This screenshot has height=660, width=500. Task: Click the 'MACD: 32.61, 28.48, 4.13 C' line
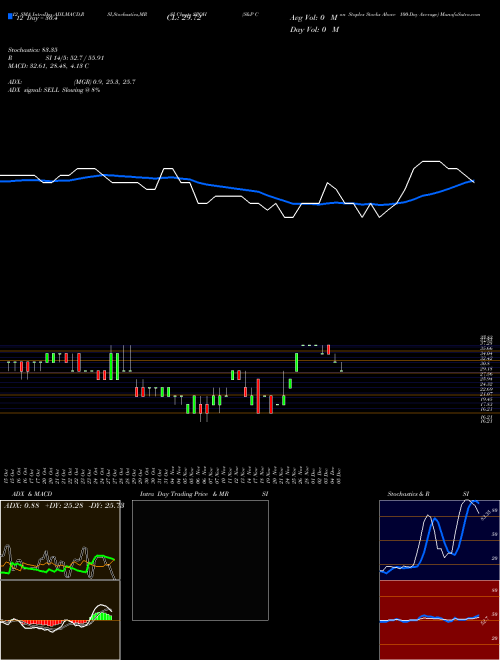point(48,66)
